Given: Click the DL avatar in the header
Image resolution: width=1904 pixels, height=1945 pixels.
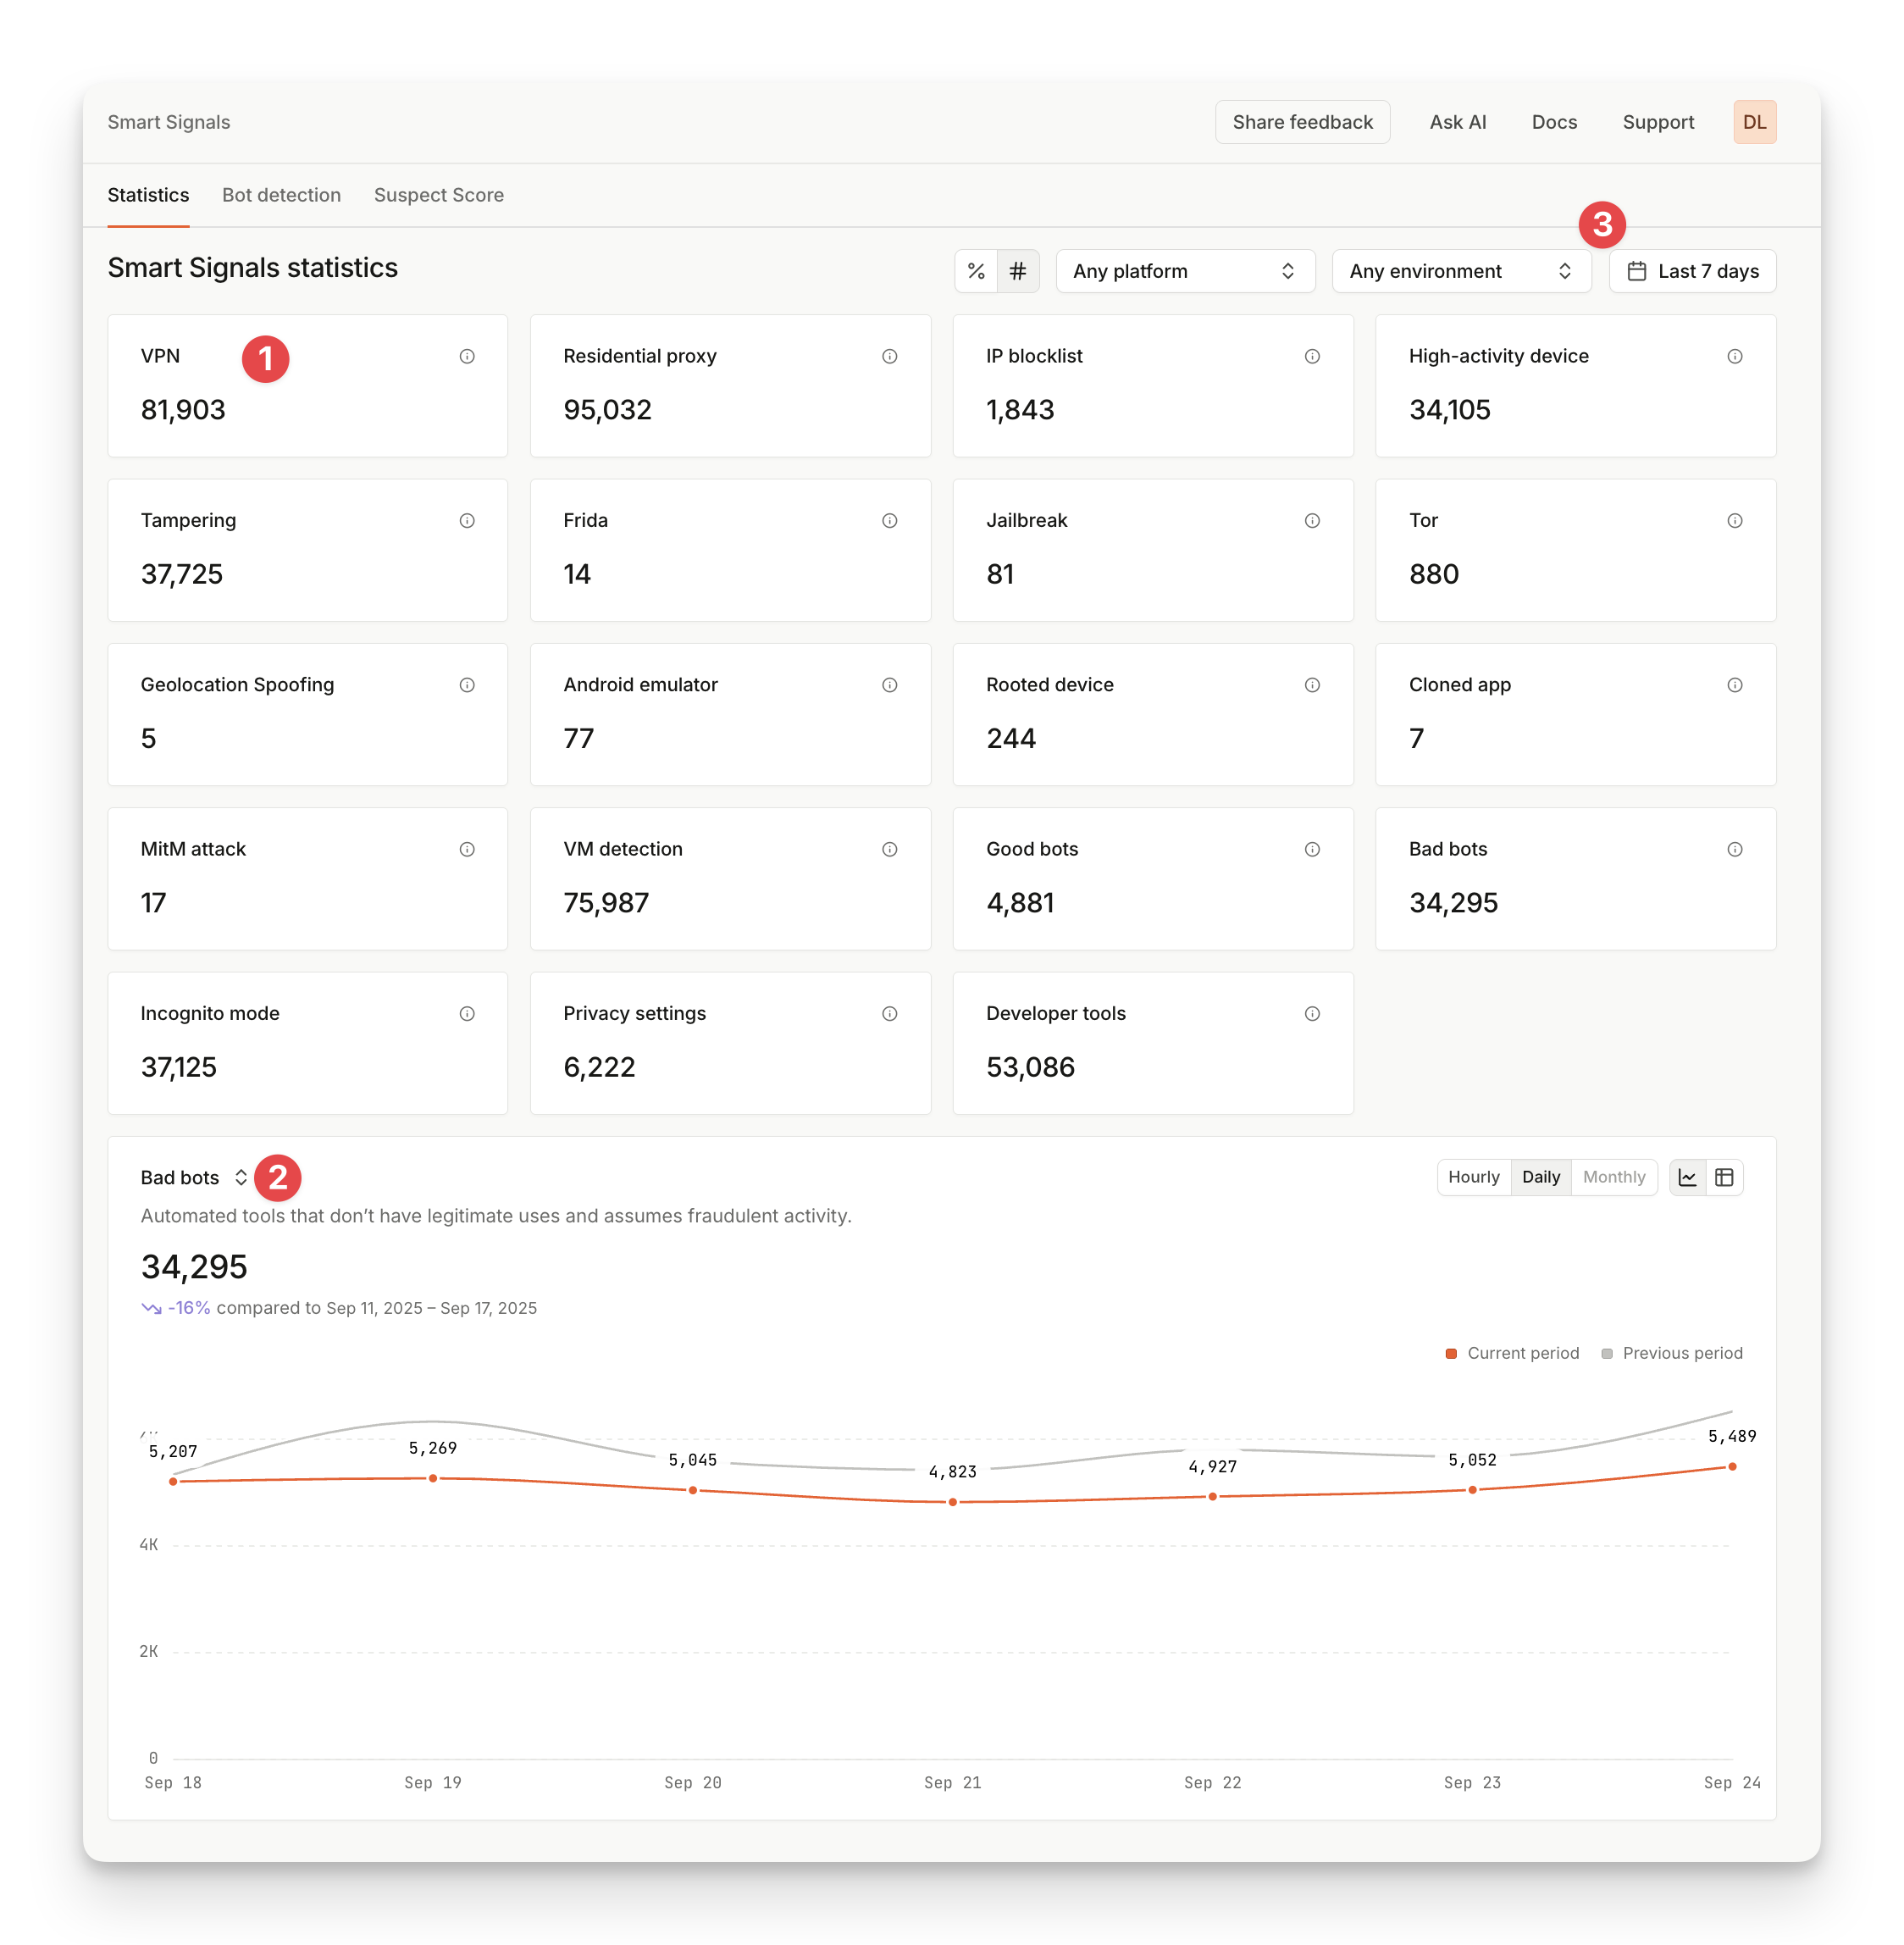Looking at the screenshot, I should (x=1754, y=121).
